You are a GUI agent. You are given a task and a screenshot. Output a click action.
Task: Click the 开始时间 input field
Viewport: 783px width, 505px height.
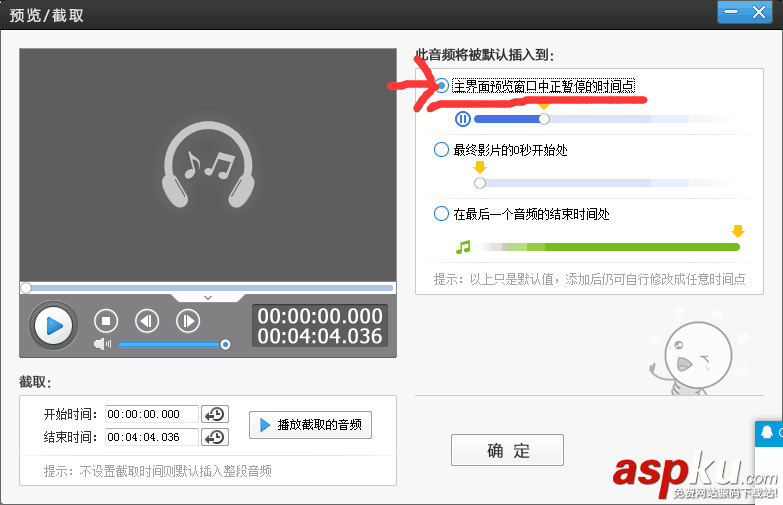[x=152, y=414]
